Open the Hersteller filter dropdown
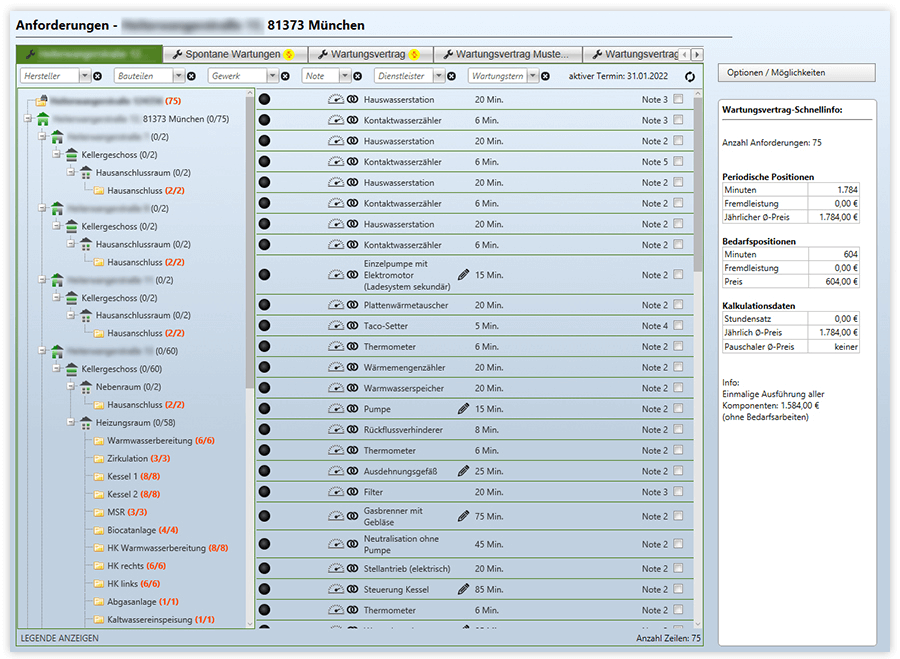The height and width of the screenshot is (659, 900). coord(84,76)
